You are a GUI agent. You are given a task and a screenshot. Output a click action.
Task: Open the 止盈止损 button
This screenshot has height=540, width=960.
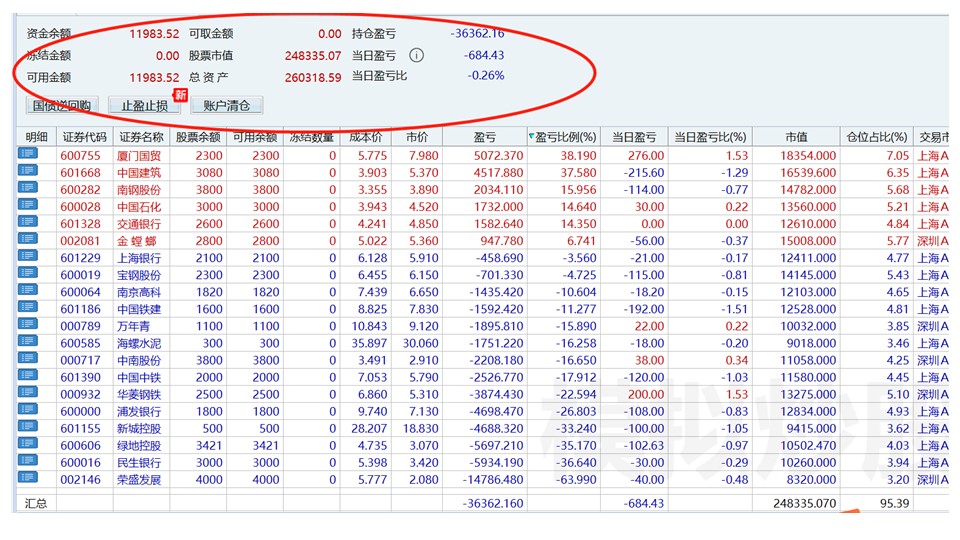[144, 105]
